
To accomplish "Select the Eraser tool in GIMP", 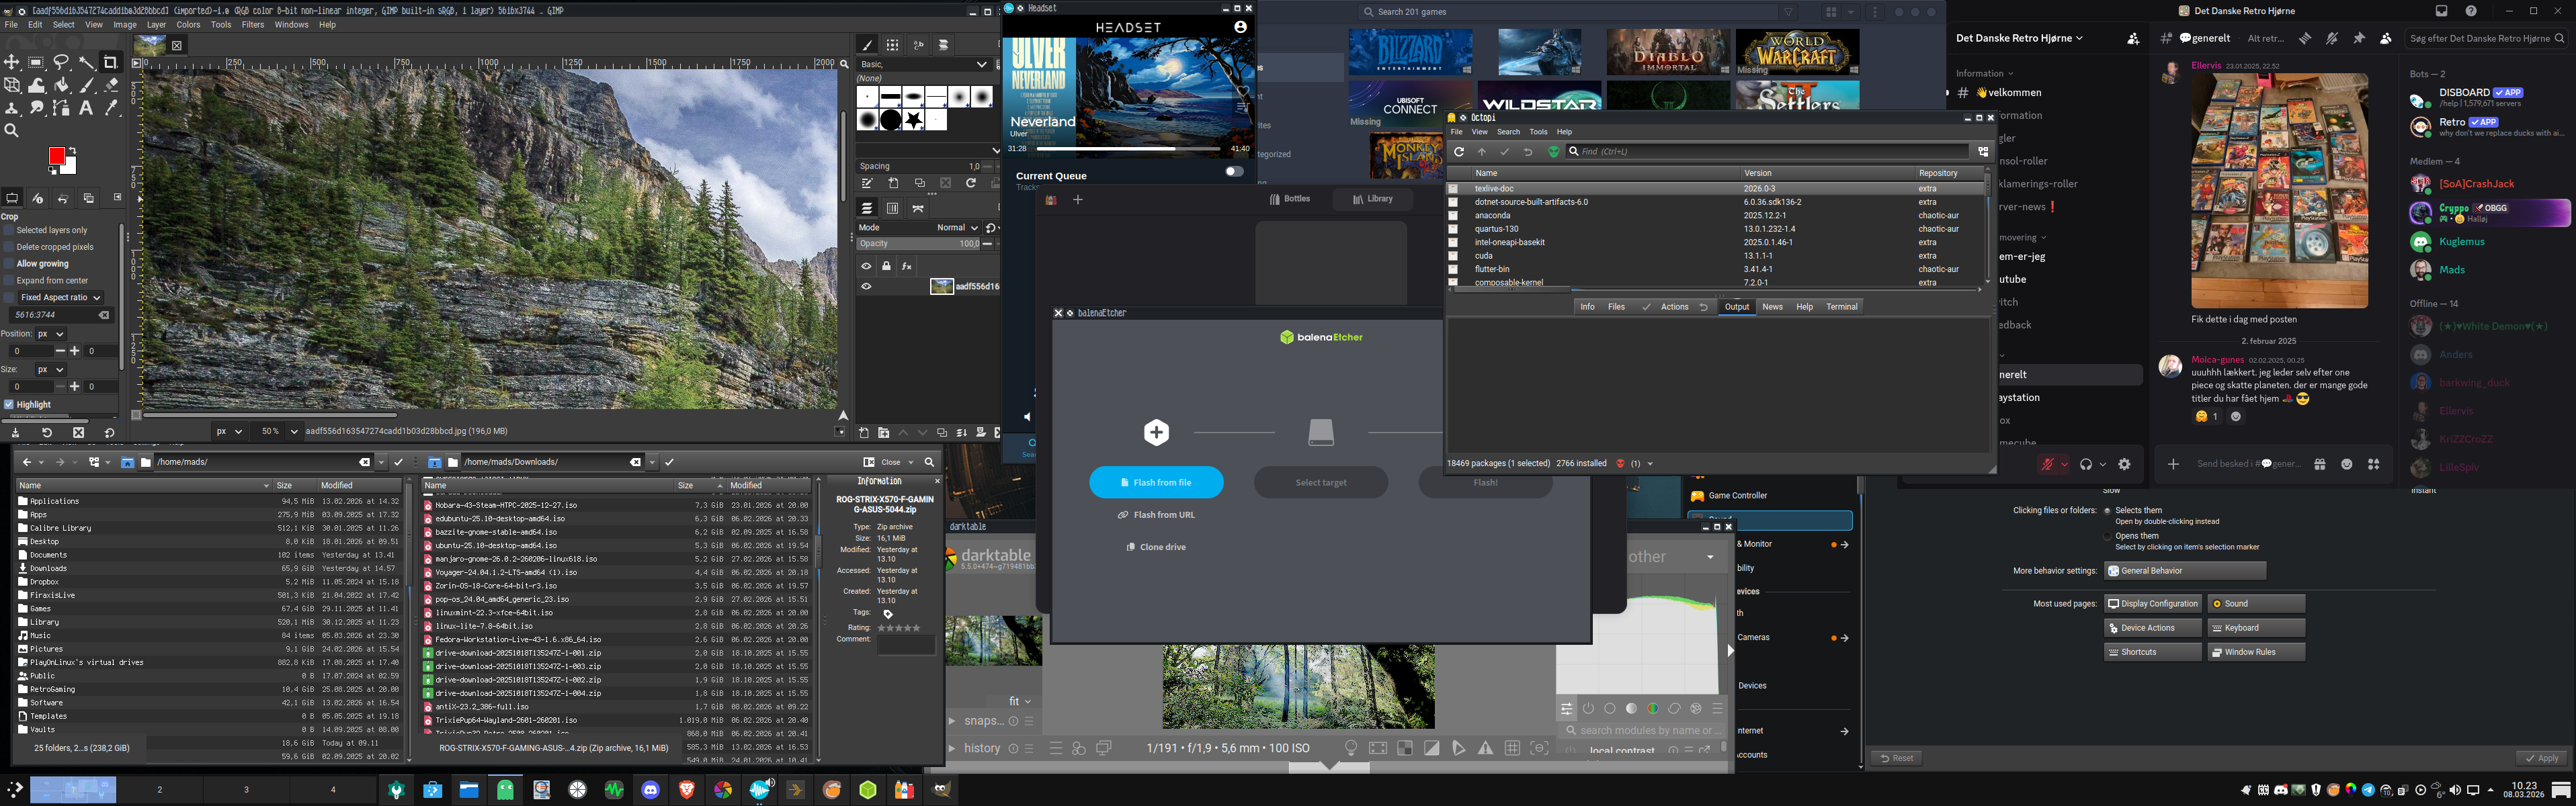I will pos(111,85).
